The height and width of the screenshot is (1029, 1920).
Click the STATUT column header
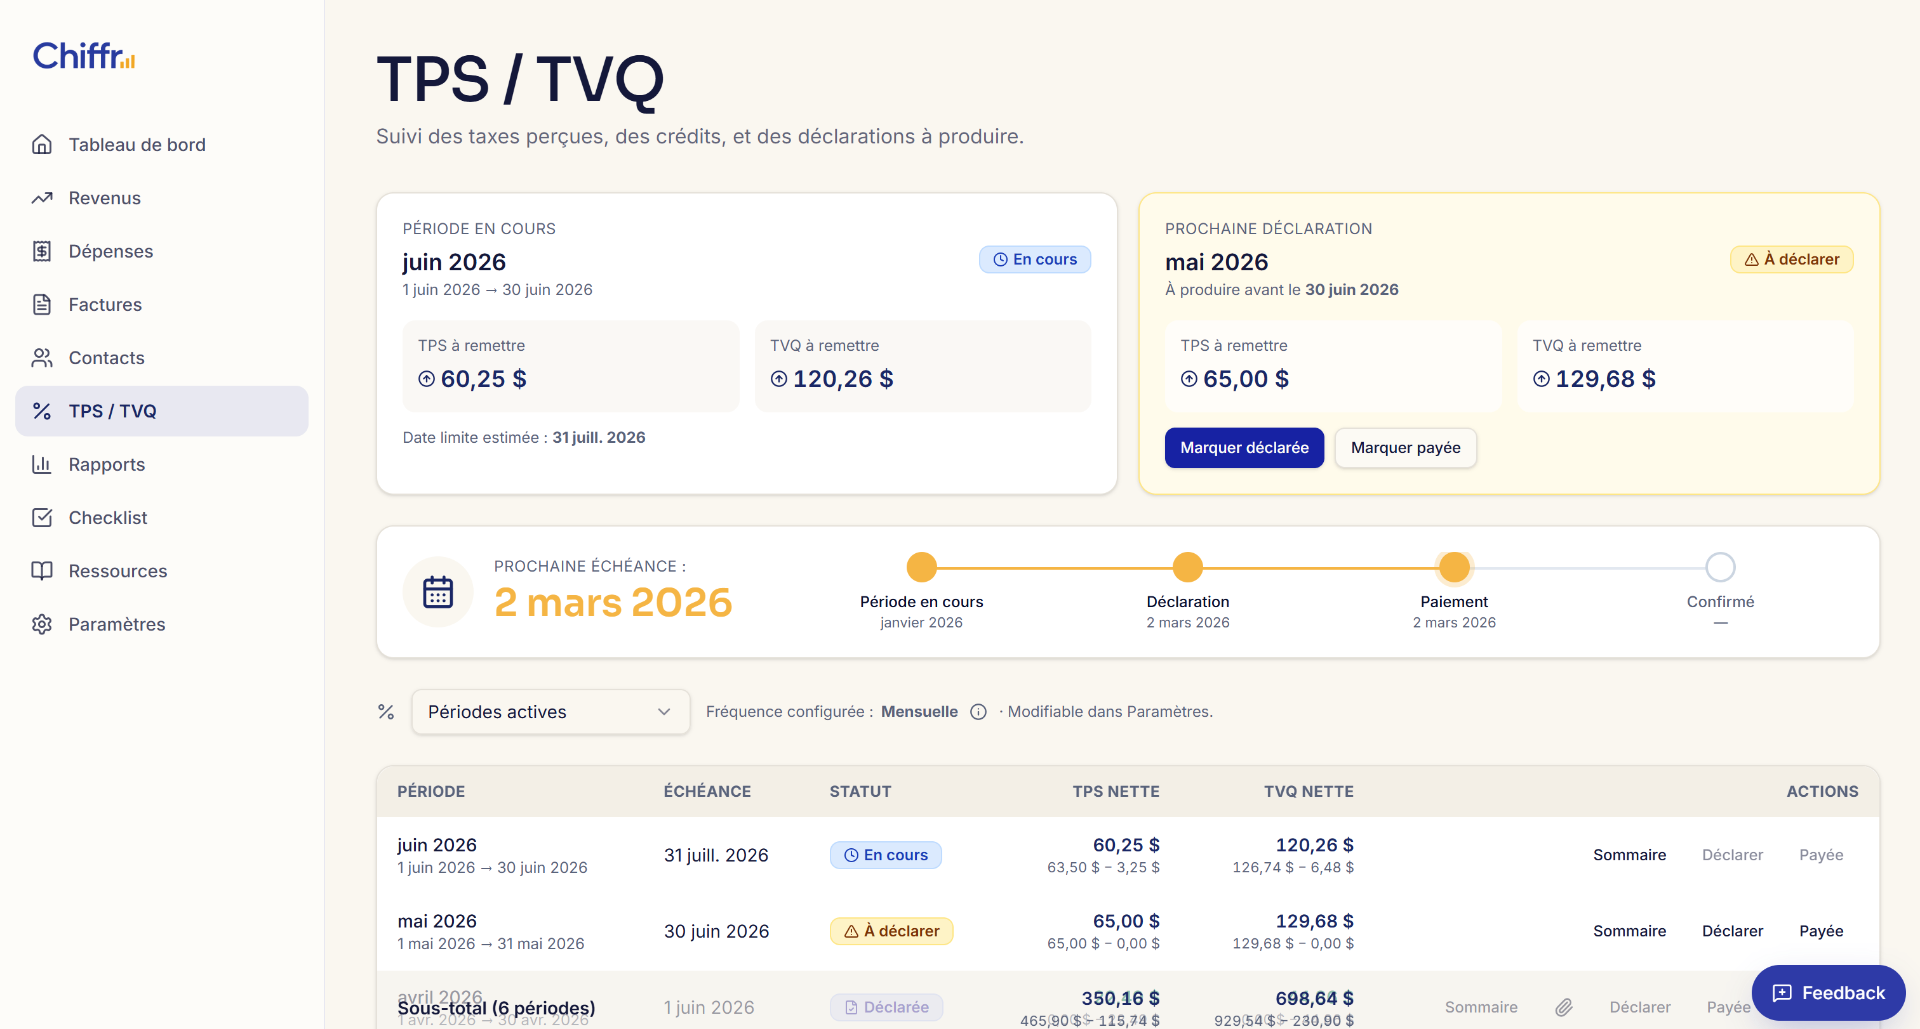pos(860,791)
